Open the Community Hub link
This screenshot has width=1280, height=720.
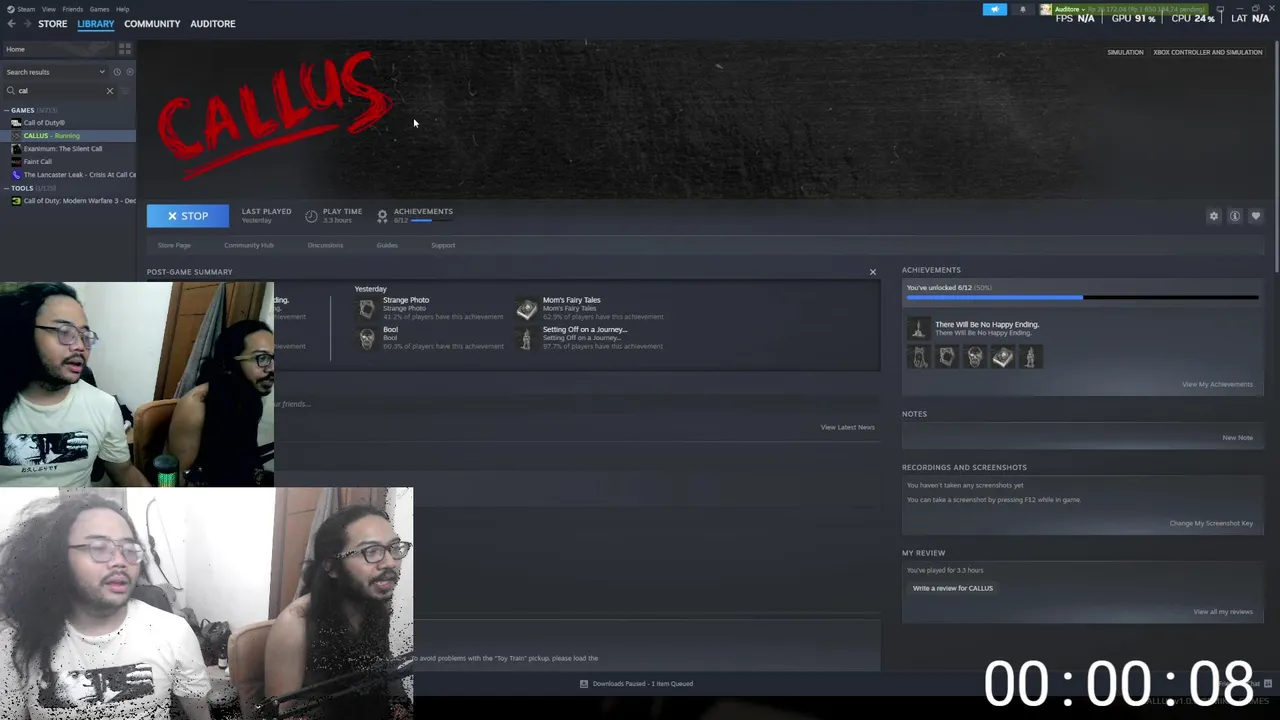(249, 245)
